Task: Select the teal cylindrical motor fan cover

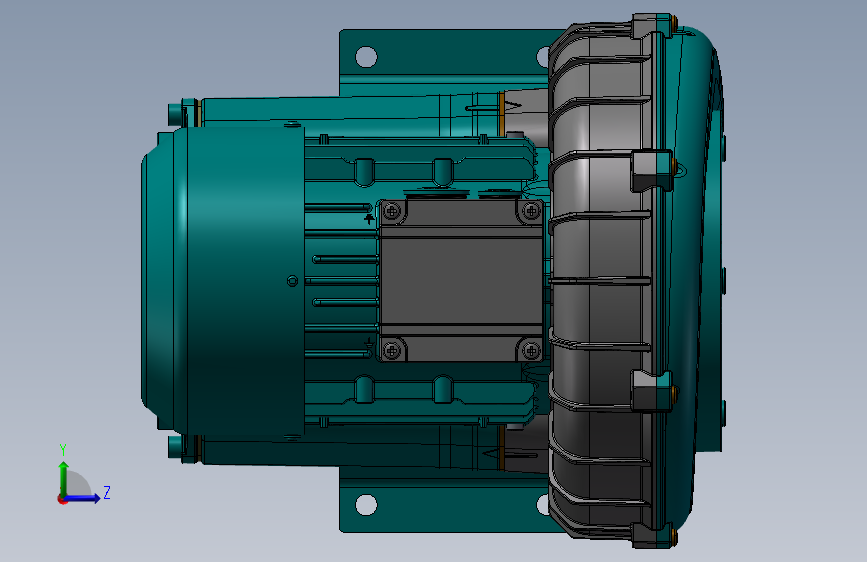Action: tap(223, 281)
